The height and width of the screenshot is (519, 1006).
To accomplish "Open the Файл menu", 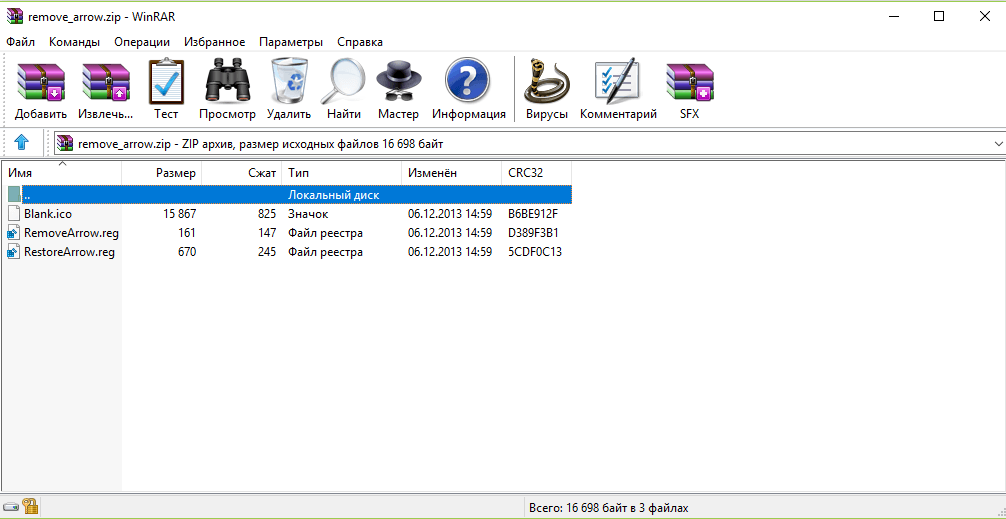I will coord(20,42).
